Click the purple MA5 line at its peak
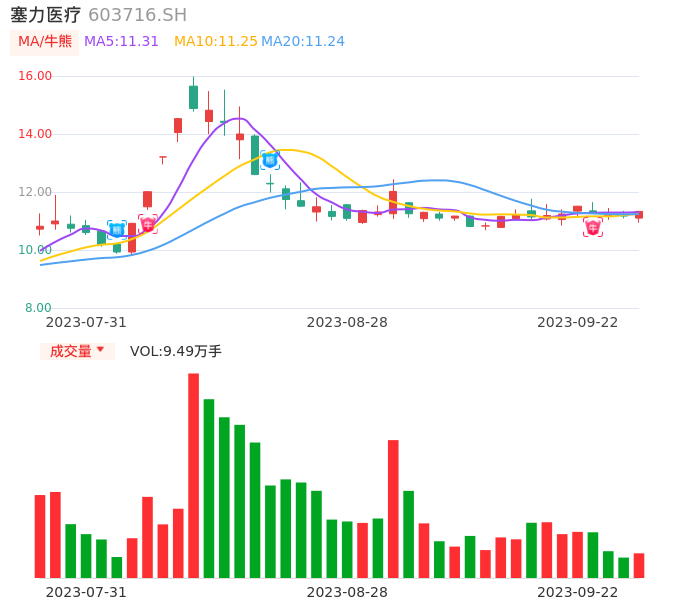This screenshot has height=606, width=686. point(238,118)
